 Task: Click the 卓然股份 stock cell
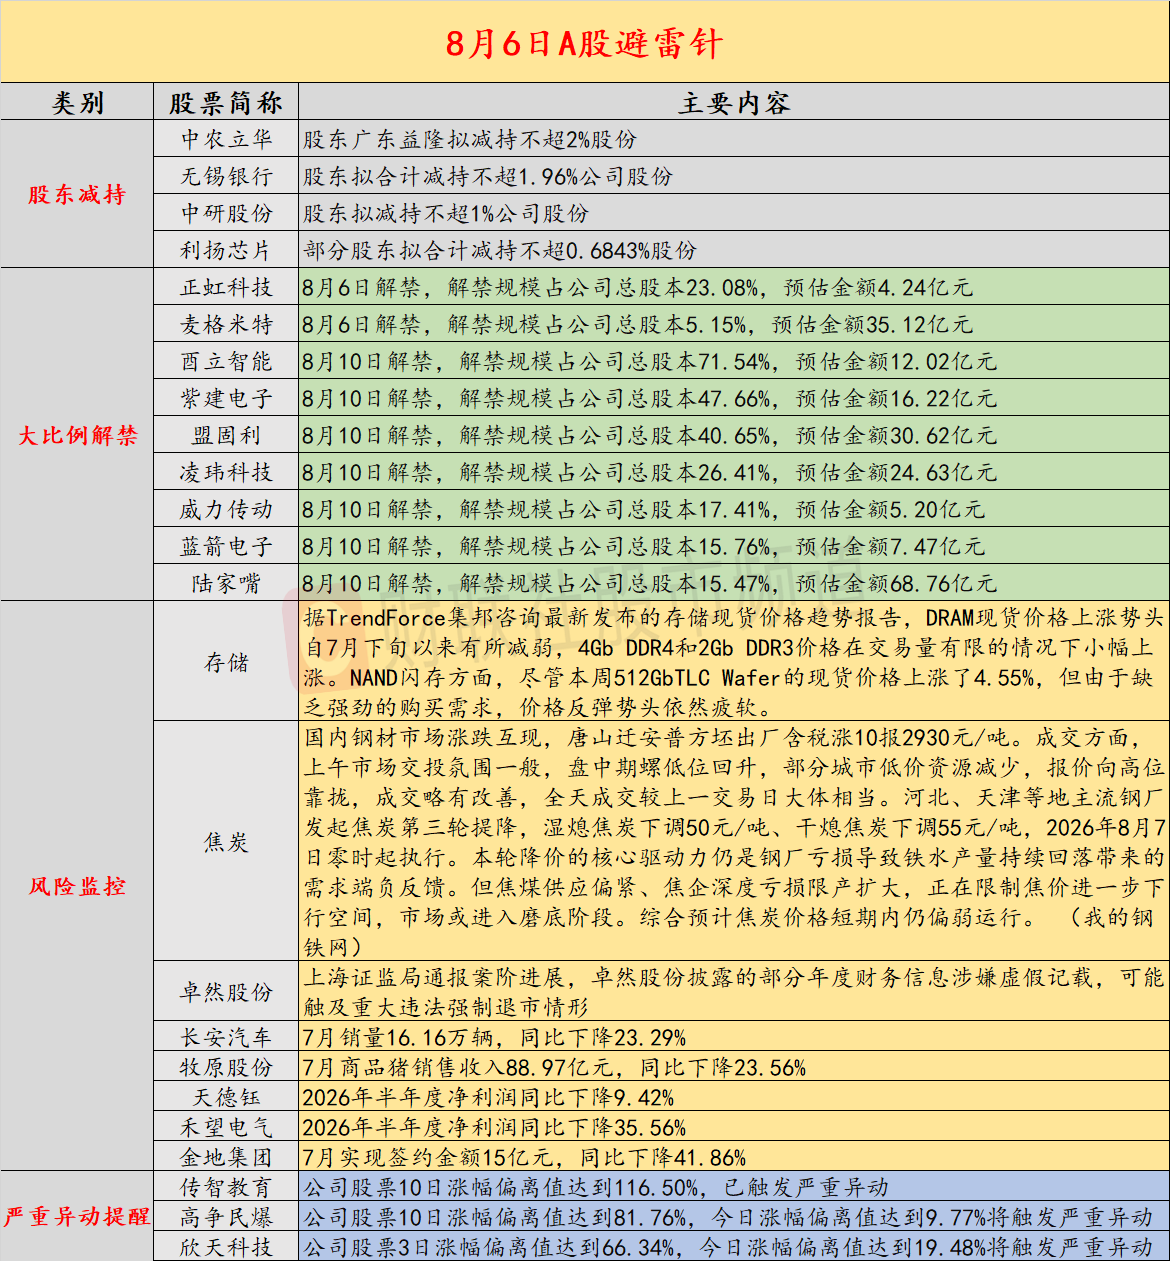coord(226,992)
